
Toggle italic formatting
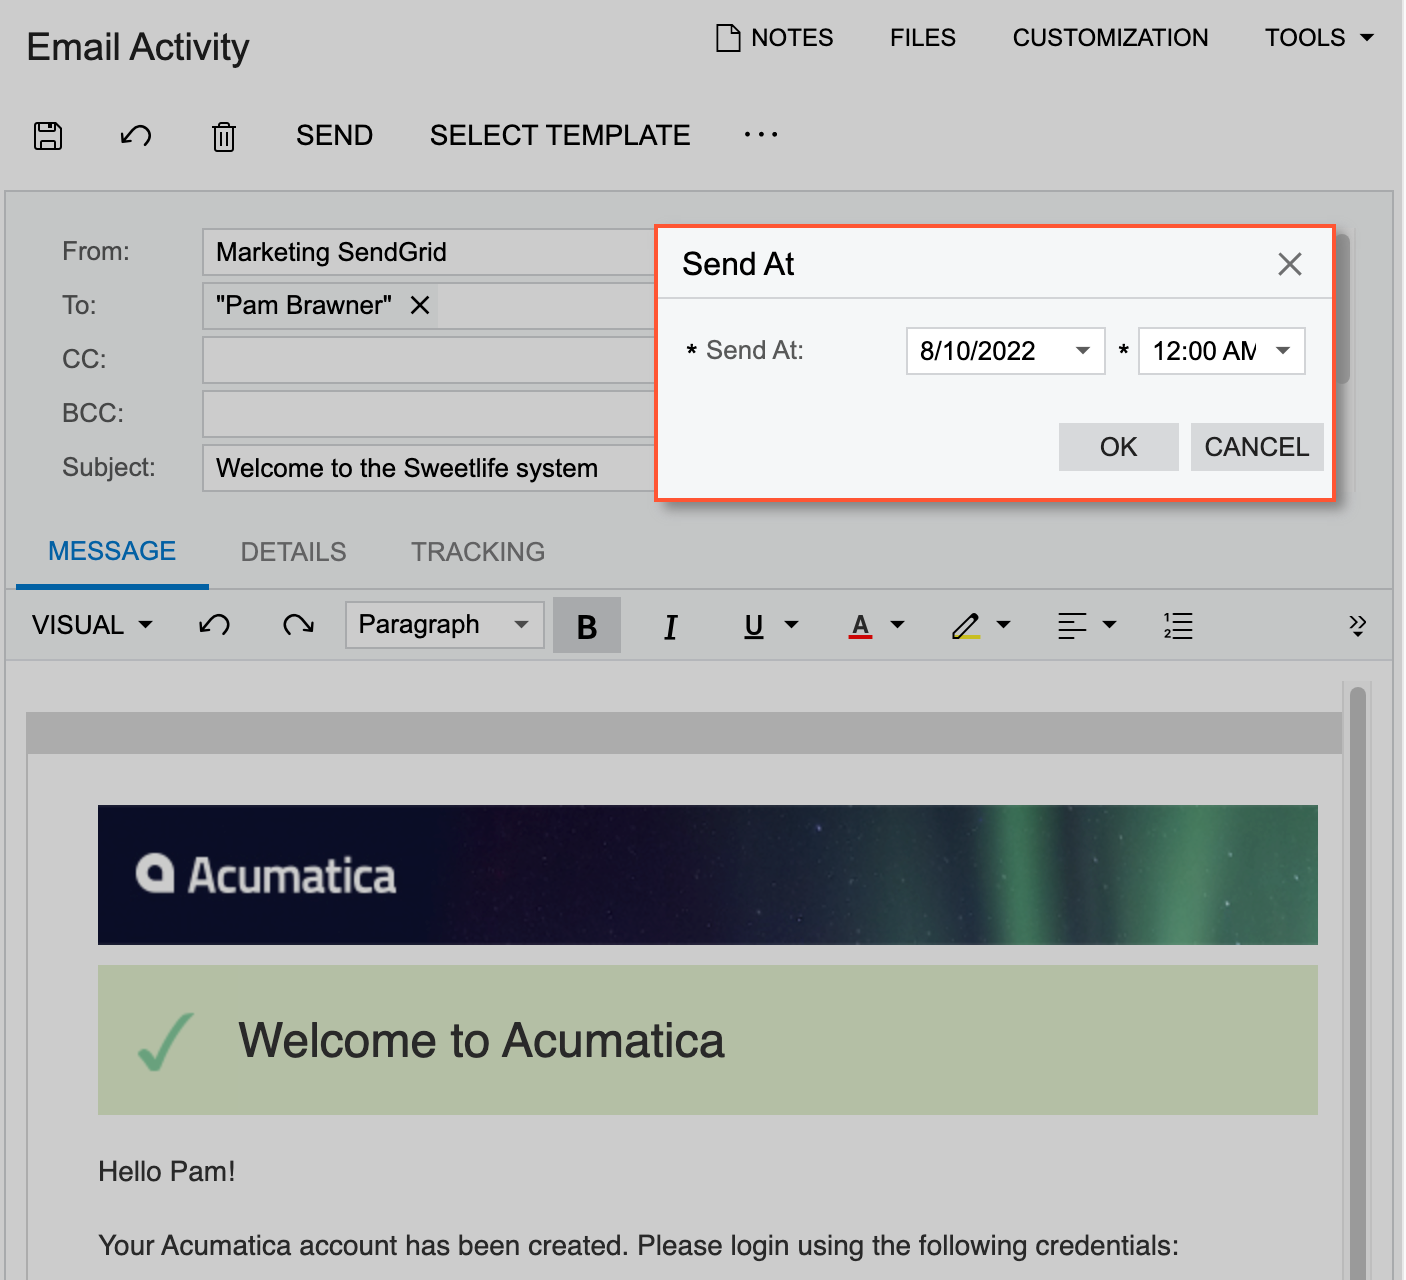670,624
